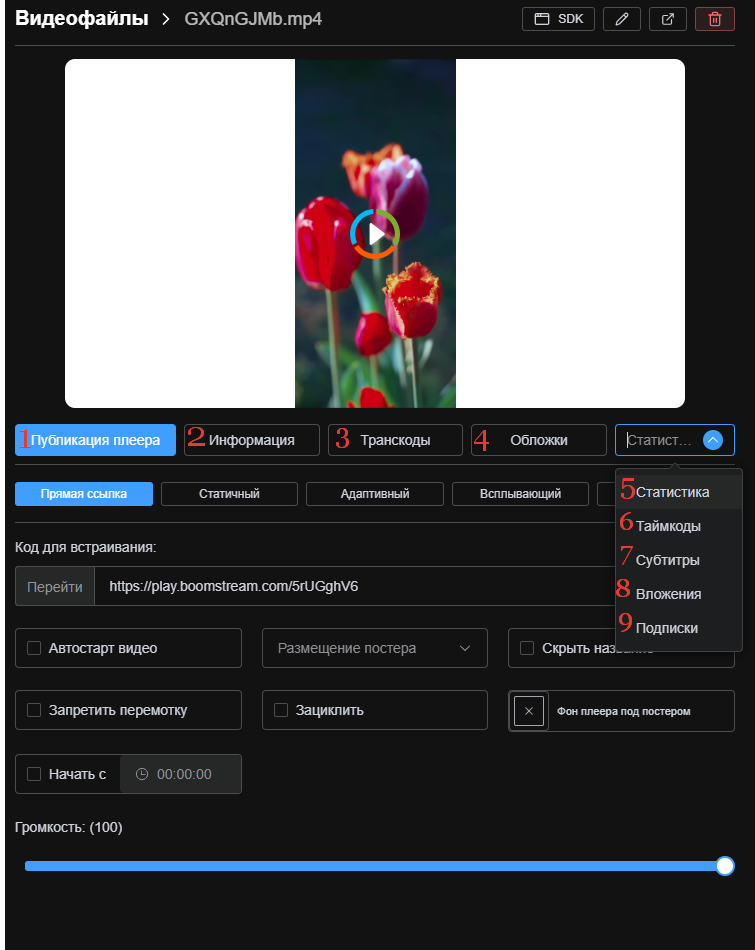This screenshot has height=950, width=755.
Task: Select Адаптивный embed type
Action: [x=374, y=494]
